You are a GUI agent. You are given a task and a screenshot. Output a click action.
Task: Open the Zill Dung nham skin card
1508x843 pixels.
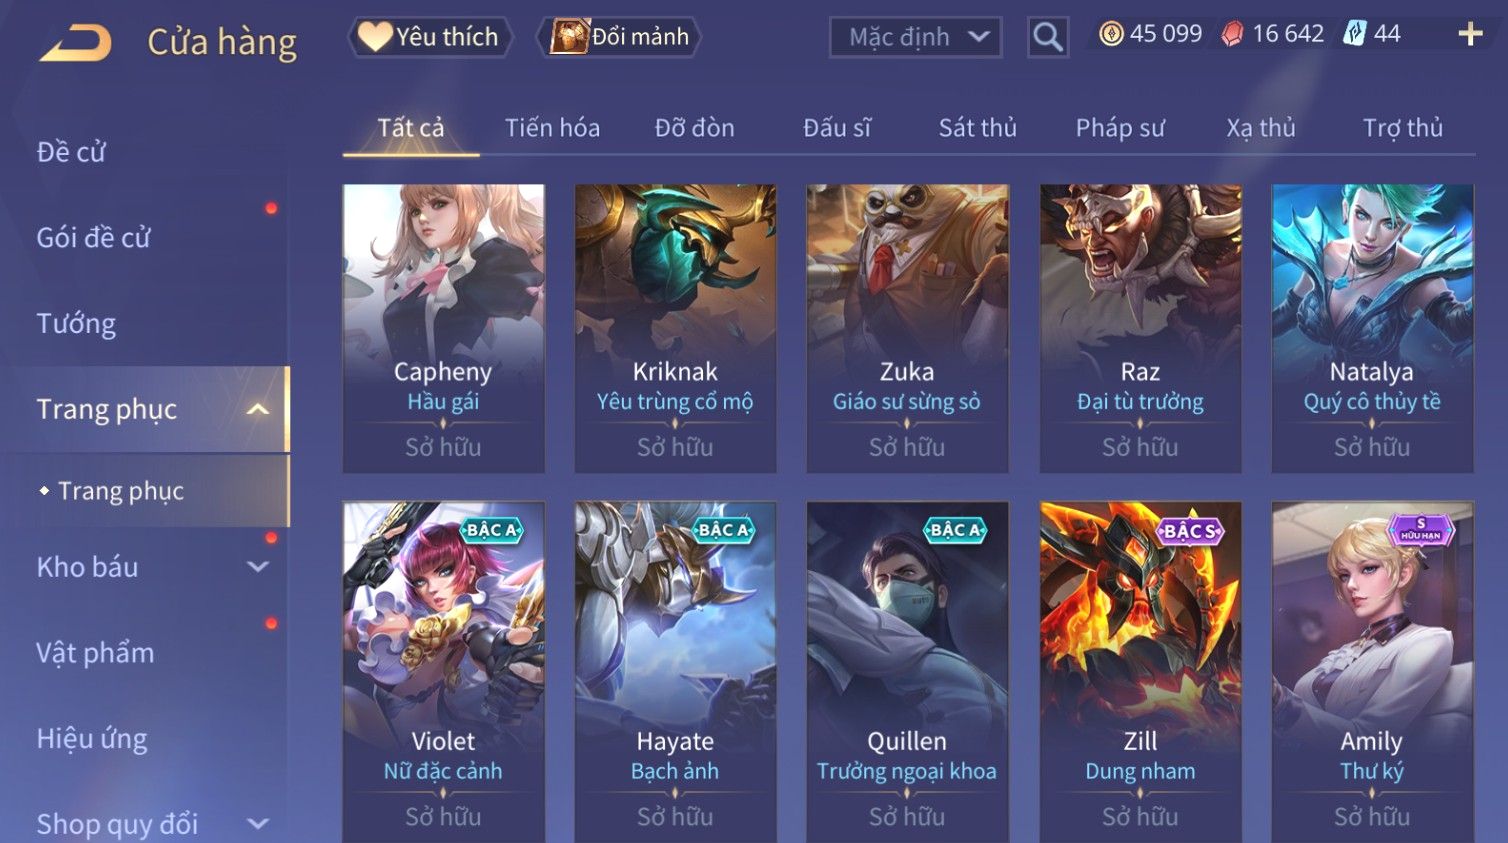point(1140,672)
